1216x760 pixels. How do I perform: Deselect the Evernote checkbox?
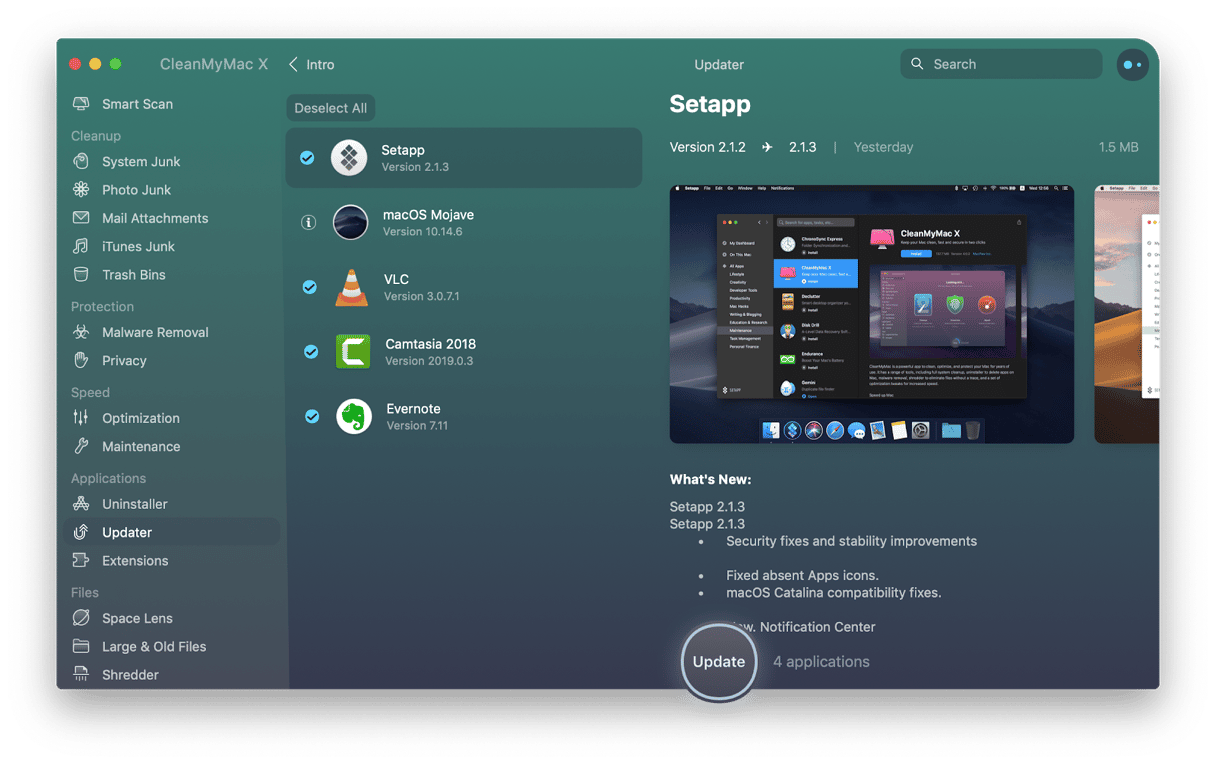click(x=312, y=416)
